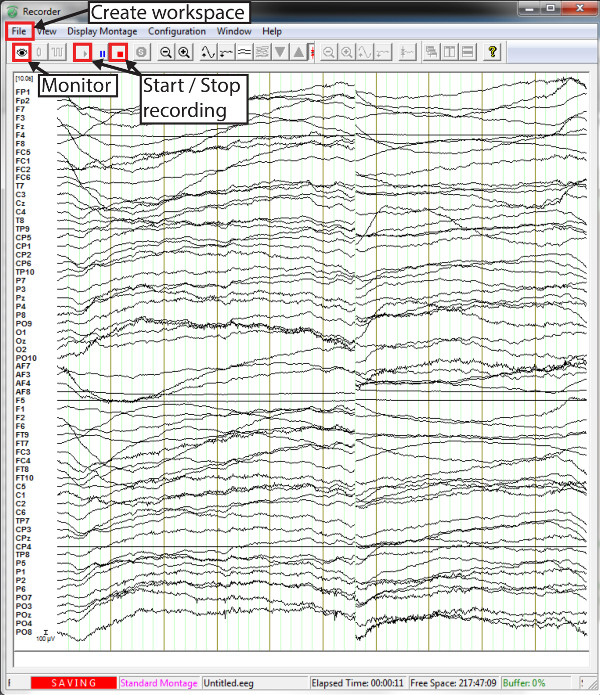The width and height of the screenshot is (600, 695).
Task: Click the Recorder app icon in title bar
Action: [x=12, y=12]
